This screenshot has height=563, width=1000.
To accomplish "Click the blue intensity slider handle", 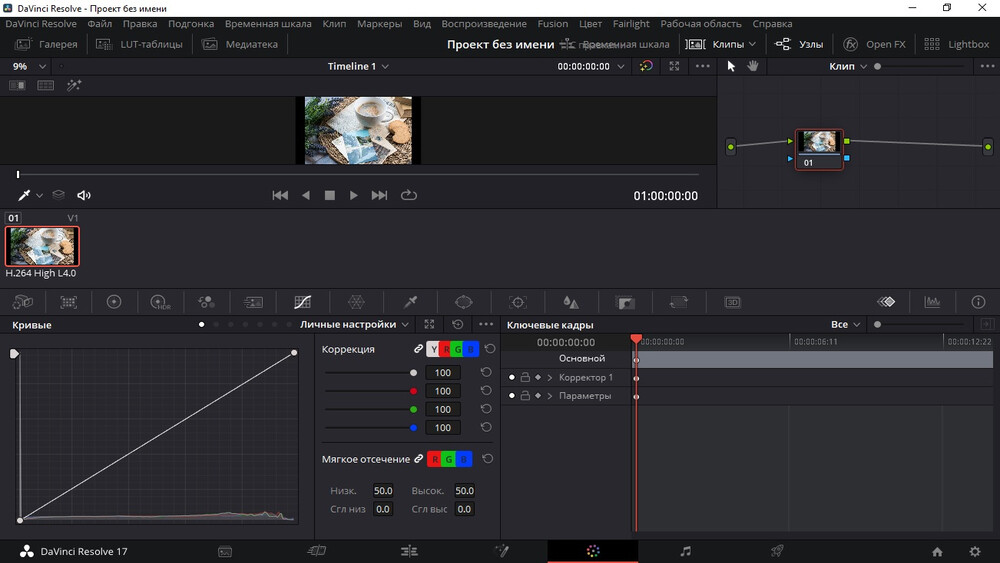I will [413, 428].
